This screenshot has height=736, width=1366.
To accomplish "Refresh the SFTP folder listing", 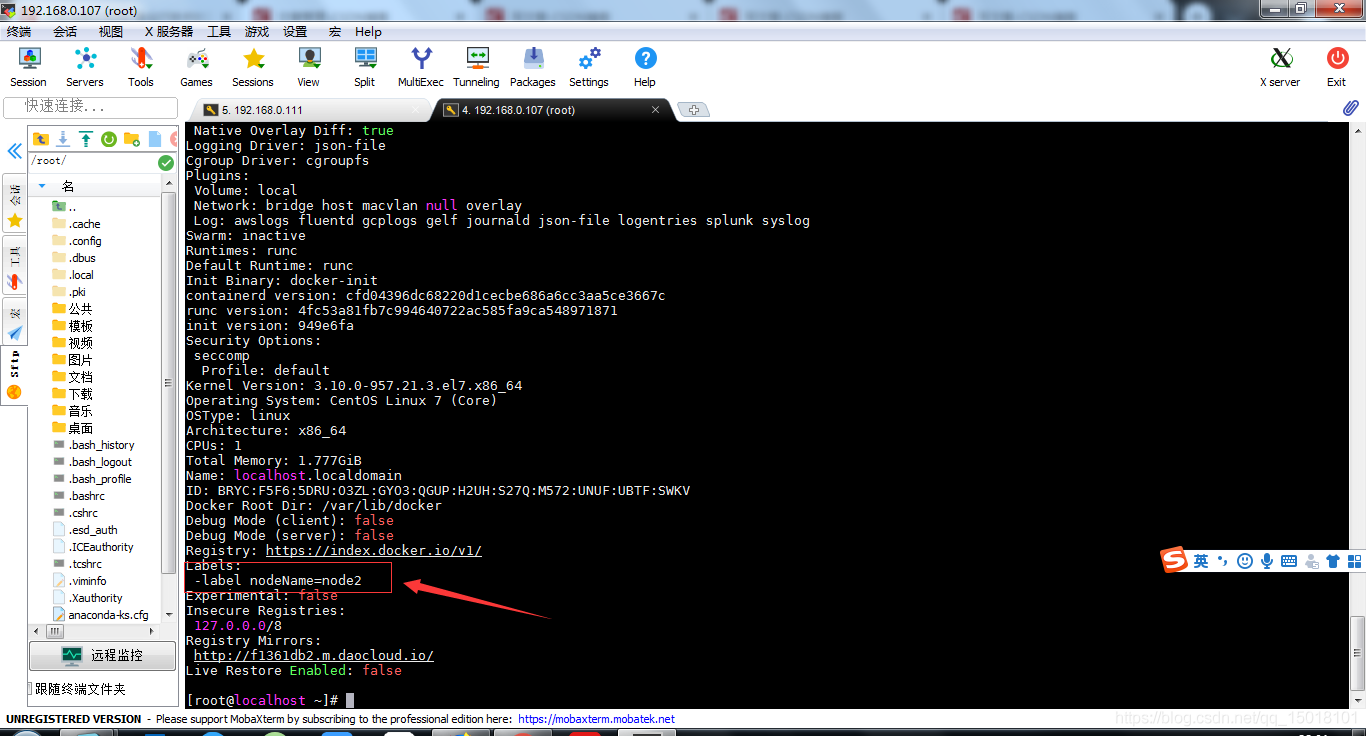I will click(x=108, y=139).
